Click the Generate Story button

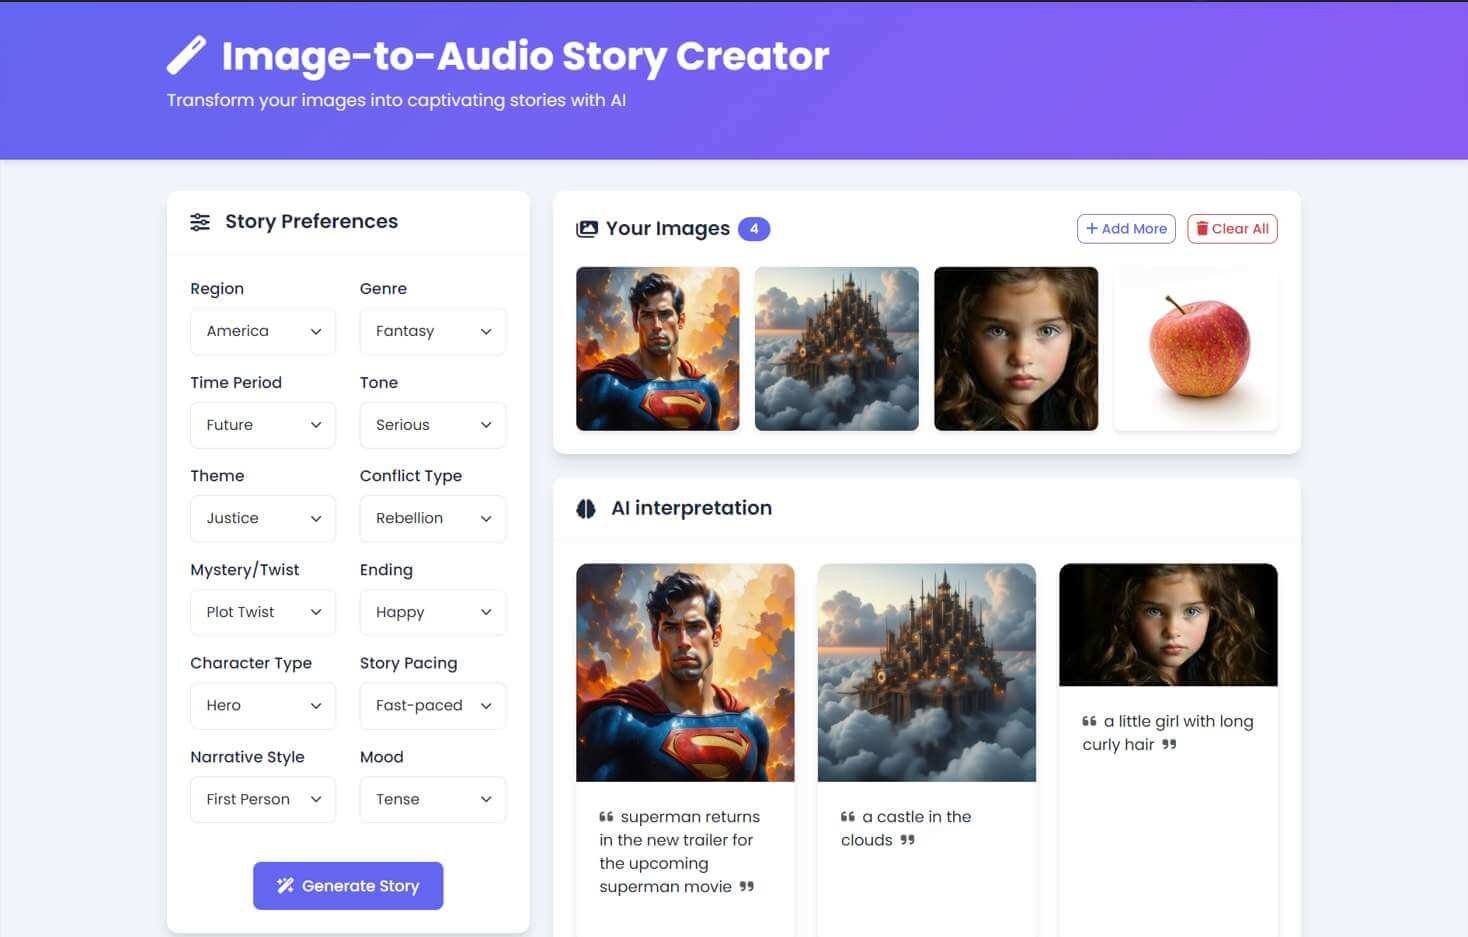348,886
